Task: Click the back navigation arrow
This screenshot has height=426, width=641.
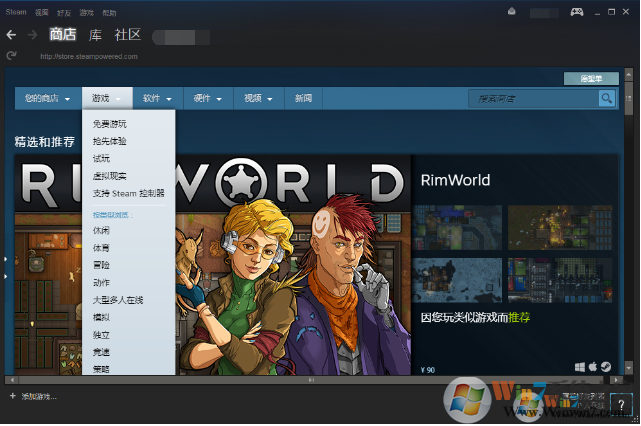Action: pos(11,35)
